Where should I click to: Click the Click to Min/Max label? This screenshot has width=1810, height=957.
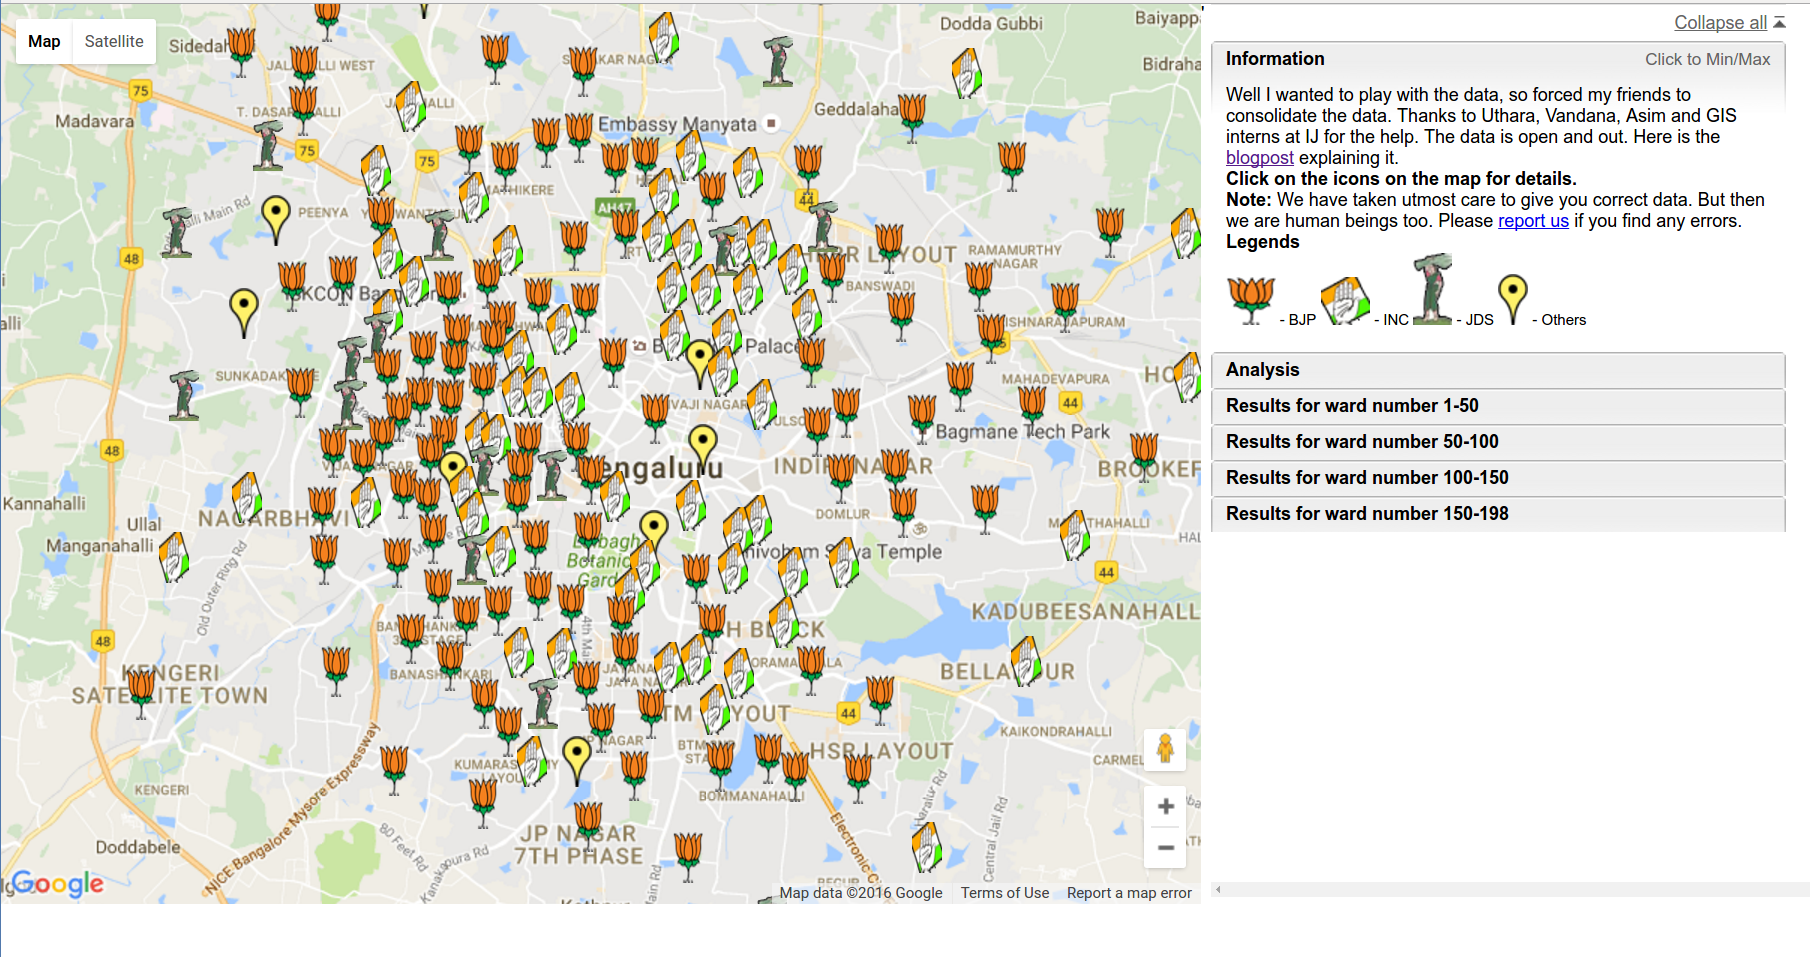1707,59
